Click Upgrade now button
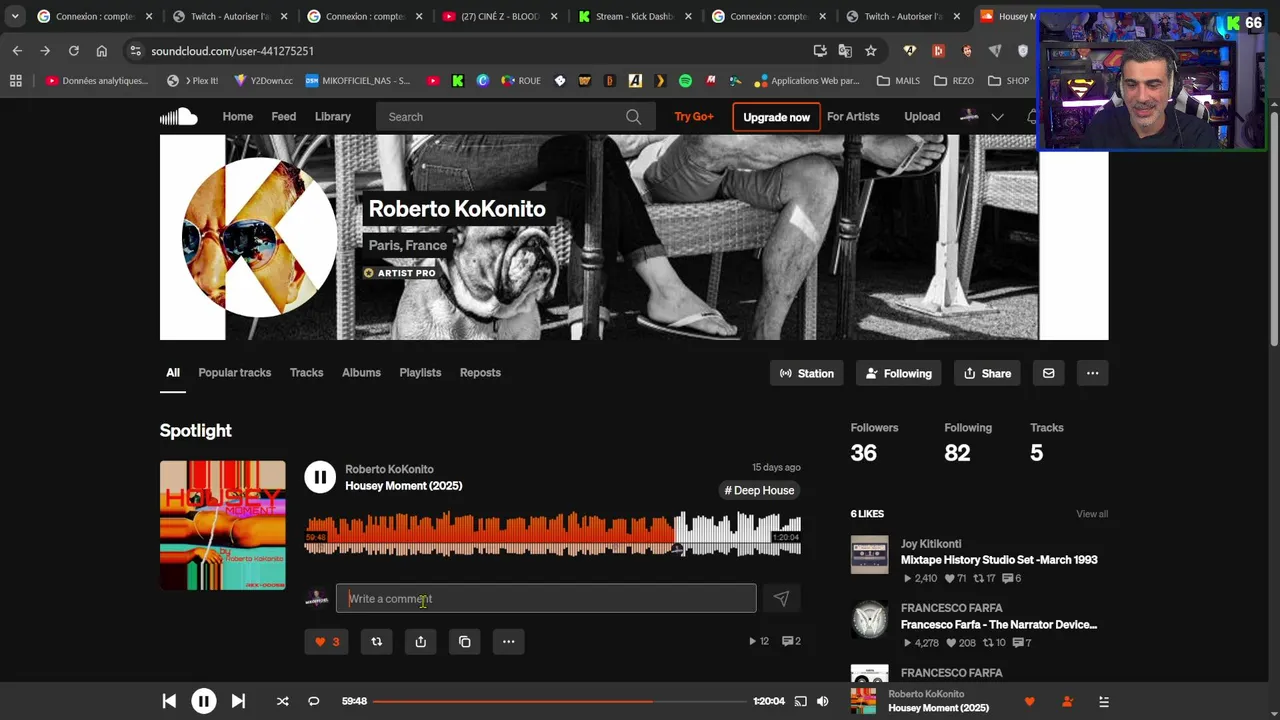1280x720 pixels. pos(776,117)
